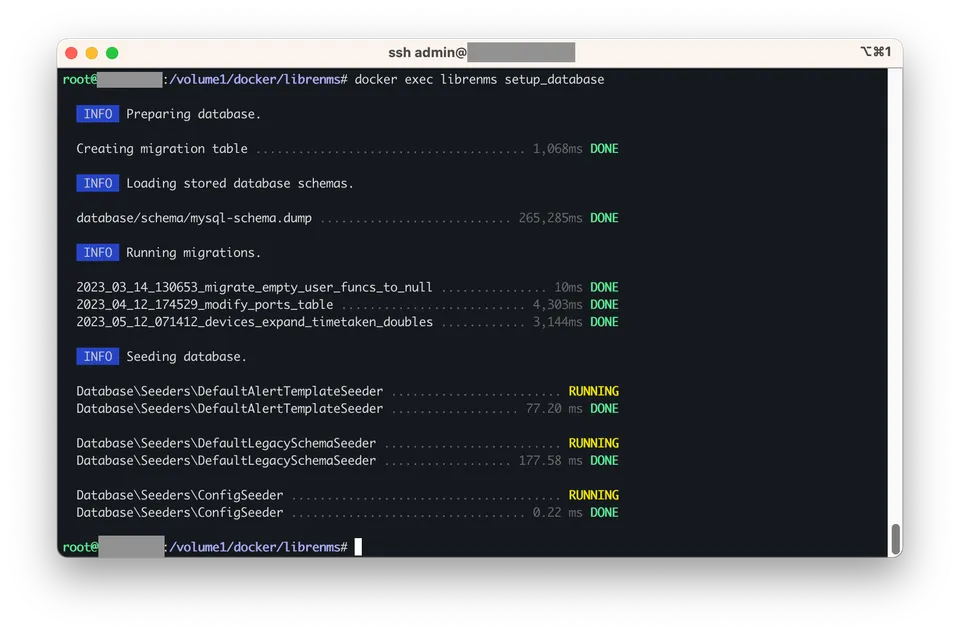Click the ⌥⌘1 shortcut indicator
This screenshot has width=960, height=633.
click(x=875, y=51)
